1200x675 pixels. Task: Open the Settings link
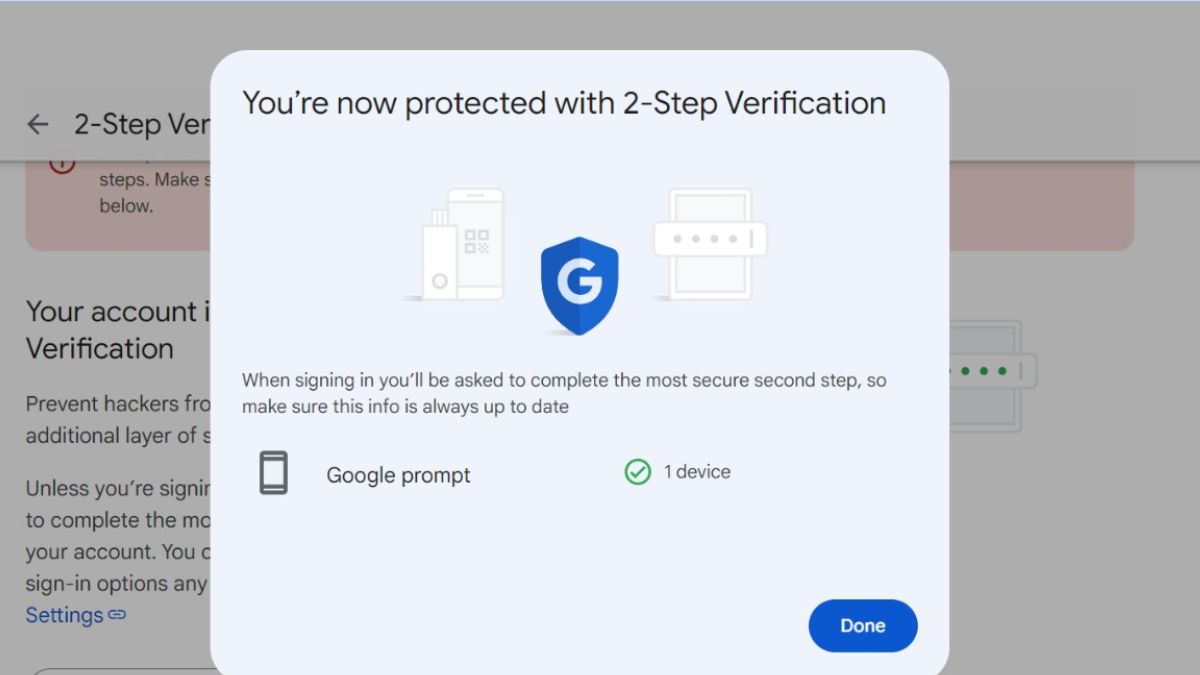pos(65,615)
